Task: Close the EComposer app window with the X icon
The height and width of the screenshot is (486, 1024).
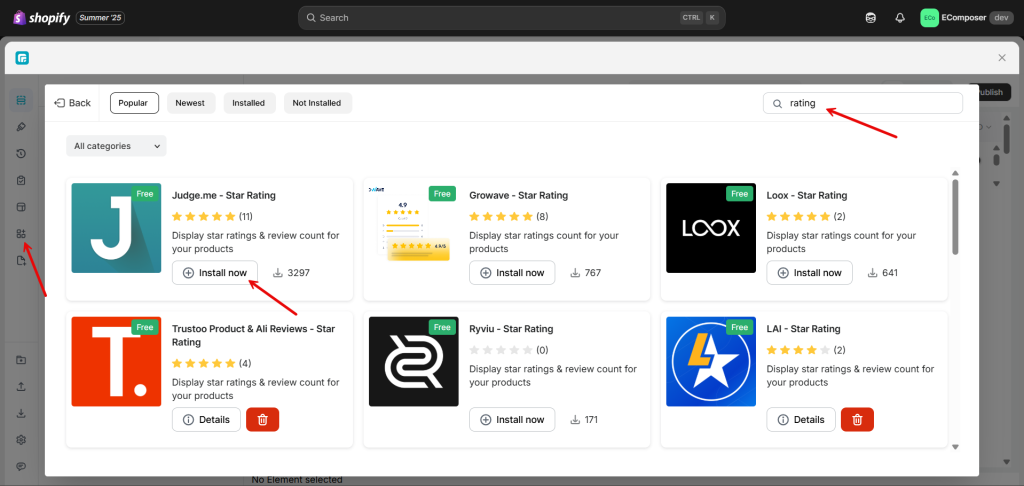Action: point(1002,58)
